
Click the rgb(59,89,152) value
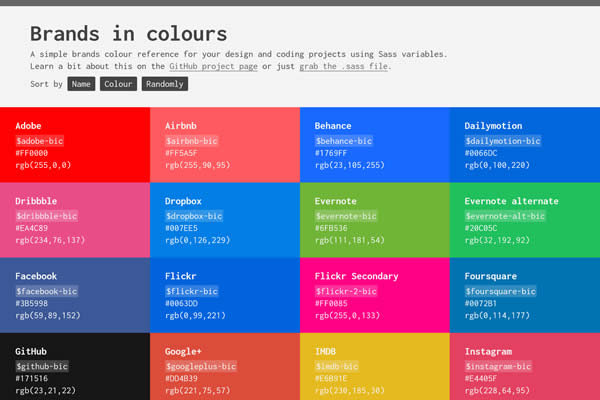[48, 315]
